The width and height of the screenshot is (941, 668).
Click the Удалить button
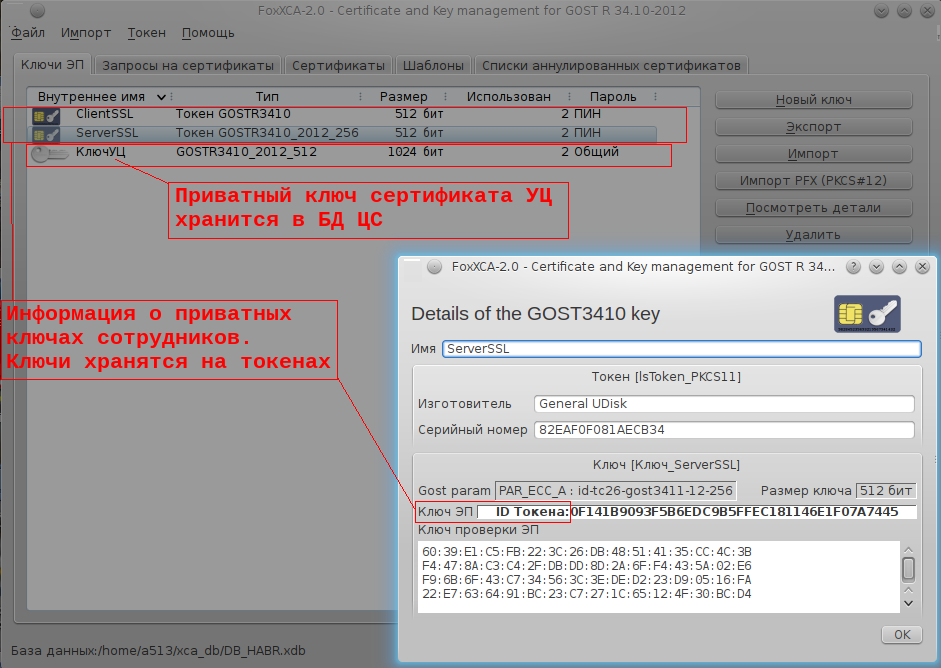(x=814, y=235)
